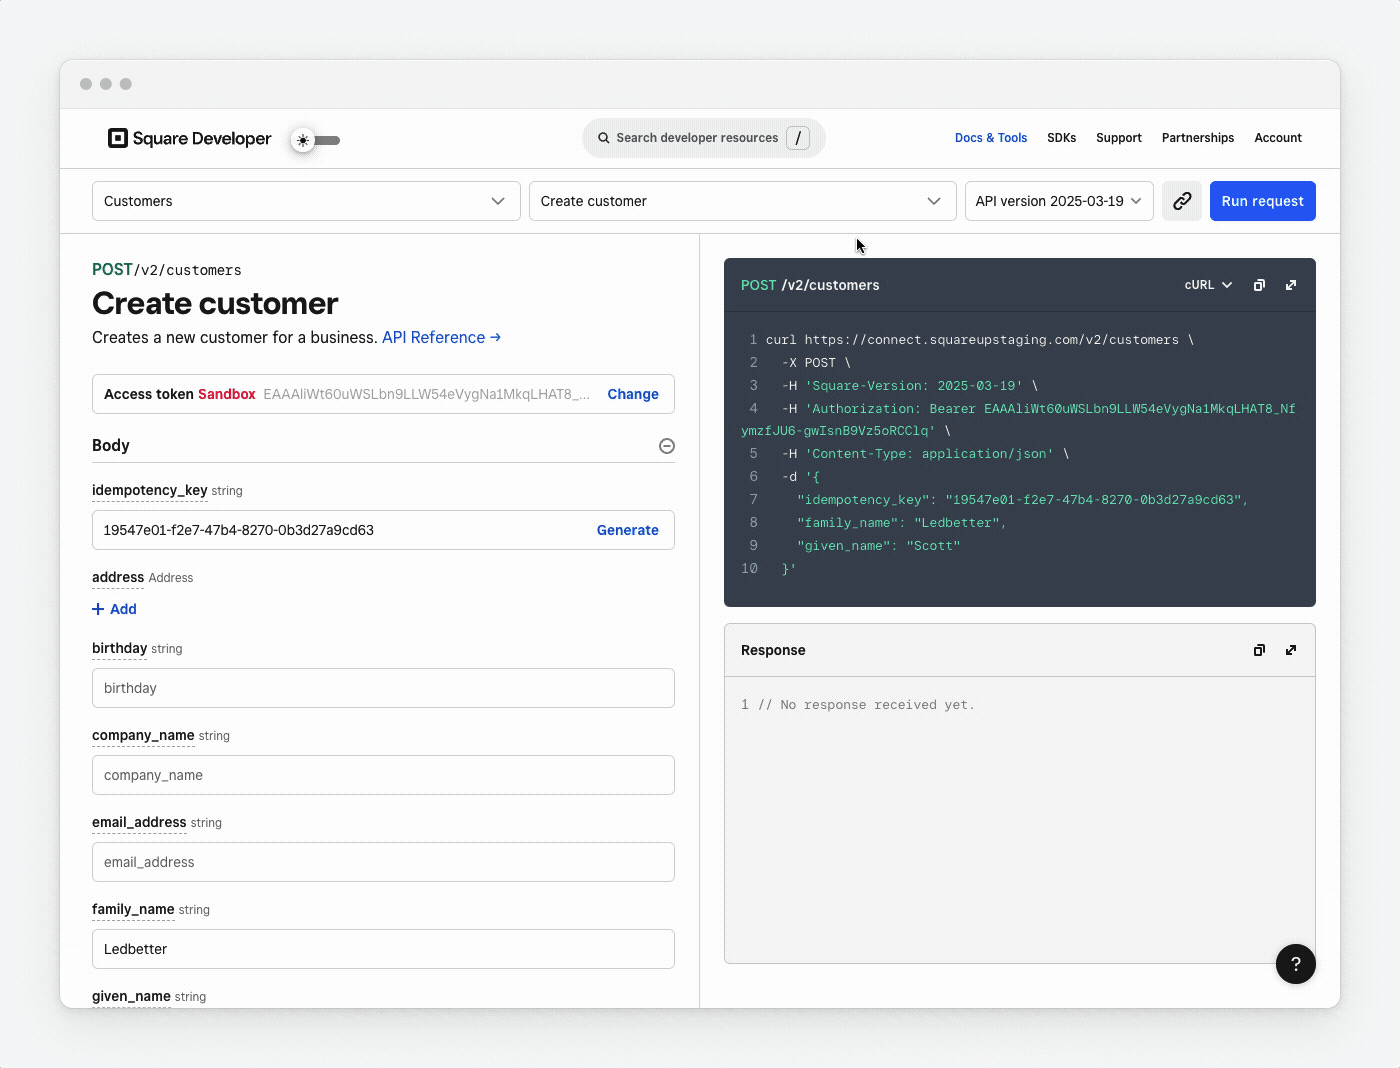
Task: Open the Create customer endpoint dropdown
Action: 743,201
